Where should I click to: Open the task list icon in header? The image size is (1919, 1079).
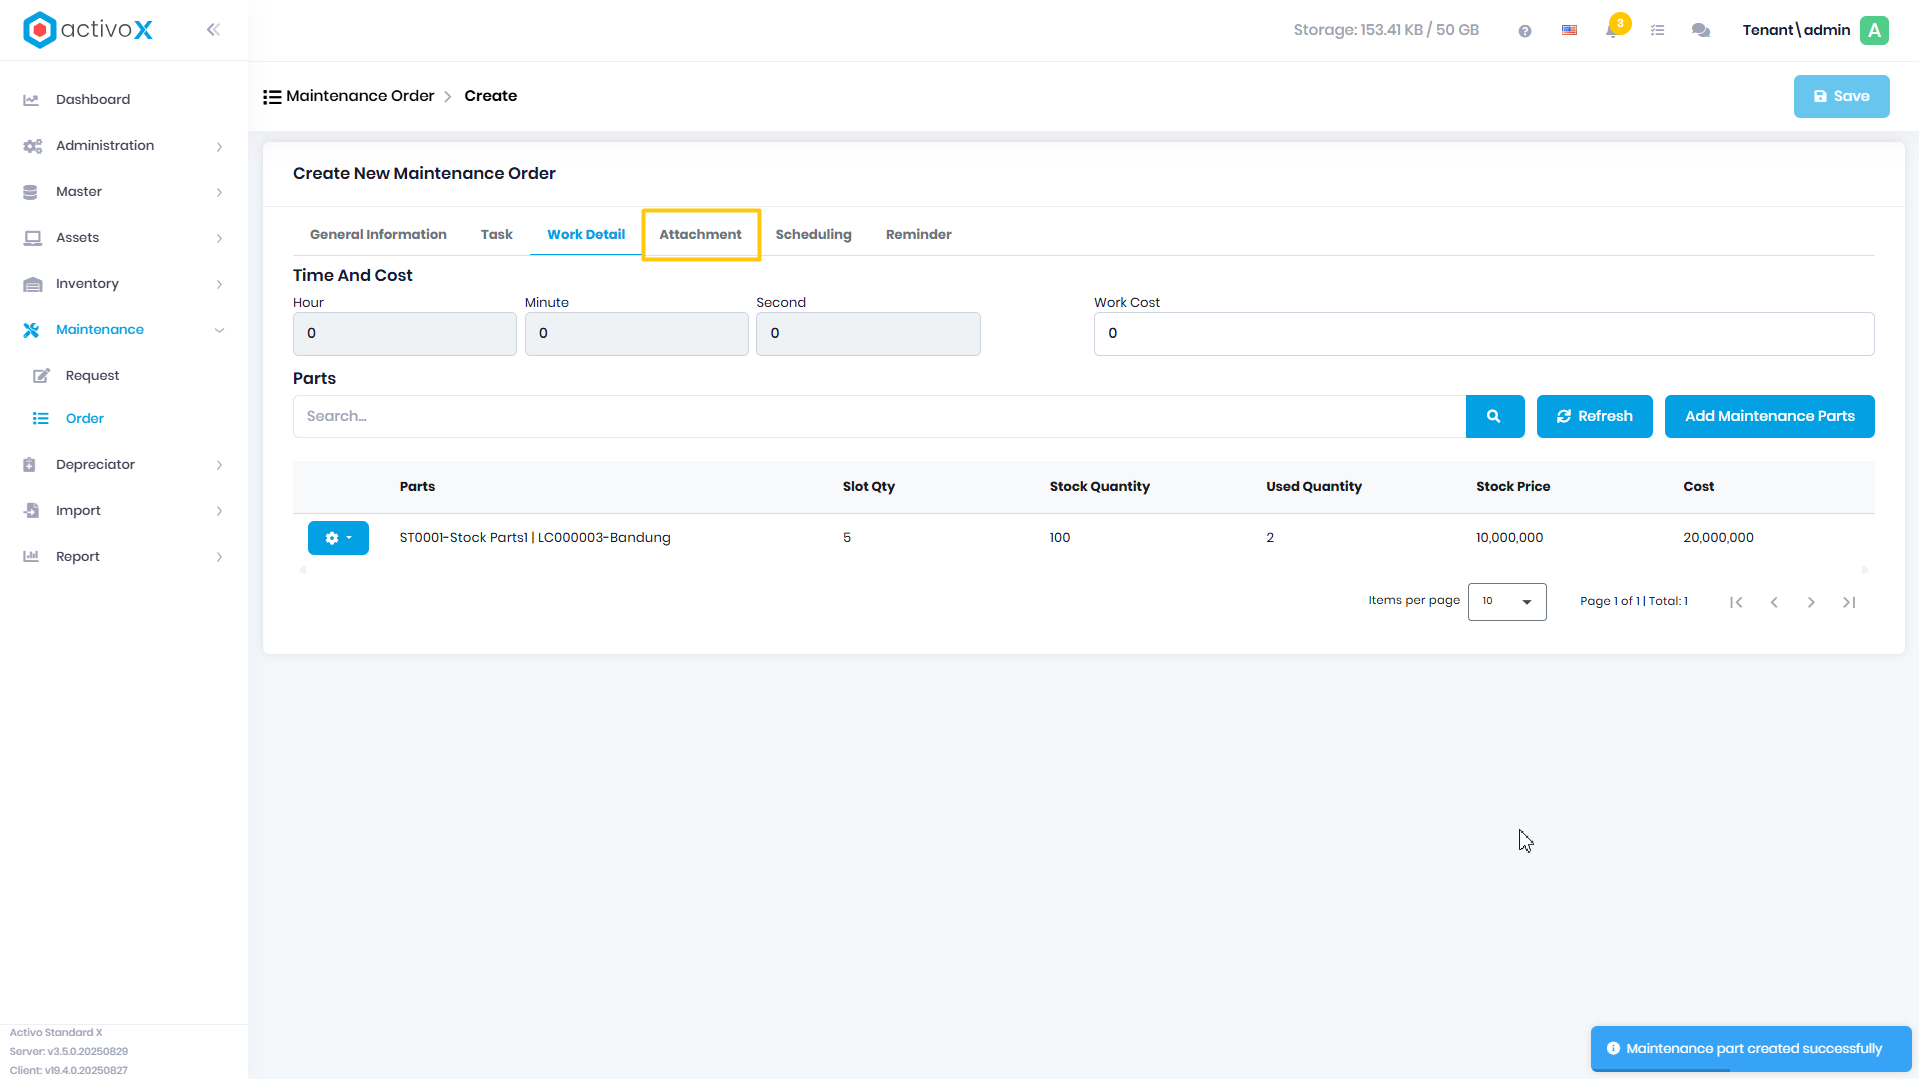1657,31
